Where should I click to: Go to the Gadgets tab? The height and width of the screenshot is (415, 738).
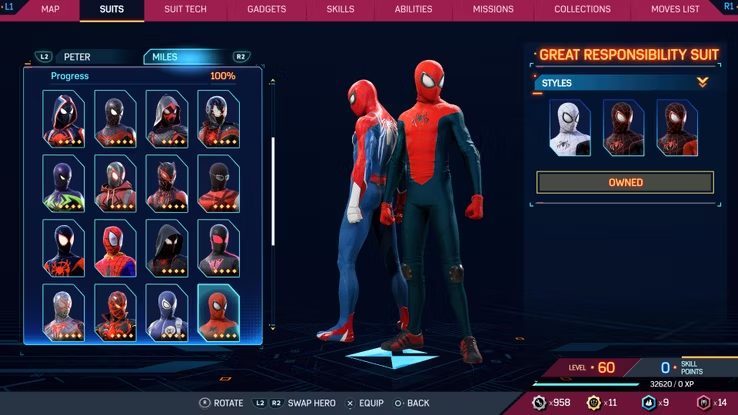coord(265,9)
